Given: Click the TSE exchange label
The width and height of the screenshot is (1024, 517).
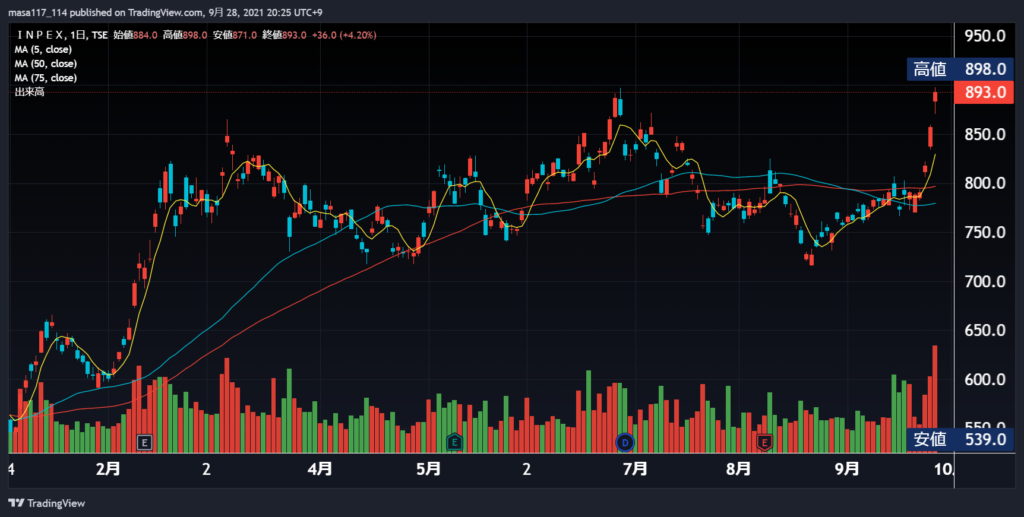Looking at the screenshot, I should [x=100, y=35].
